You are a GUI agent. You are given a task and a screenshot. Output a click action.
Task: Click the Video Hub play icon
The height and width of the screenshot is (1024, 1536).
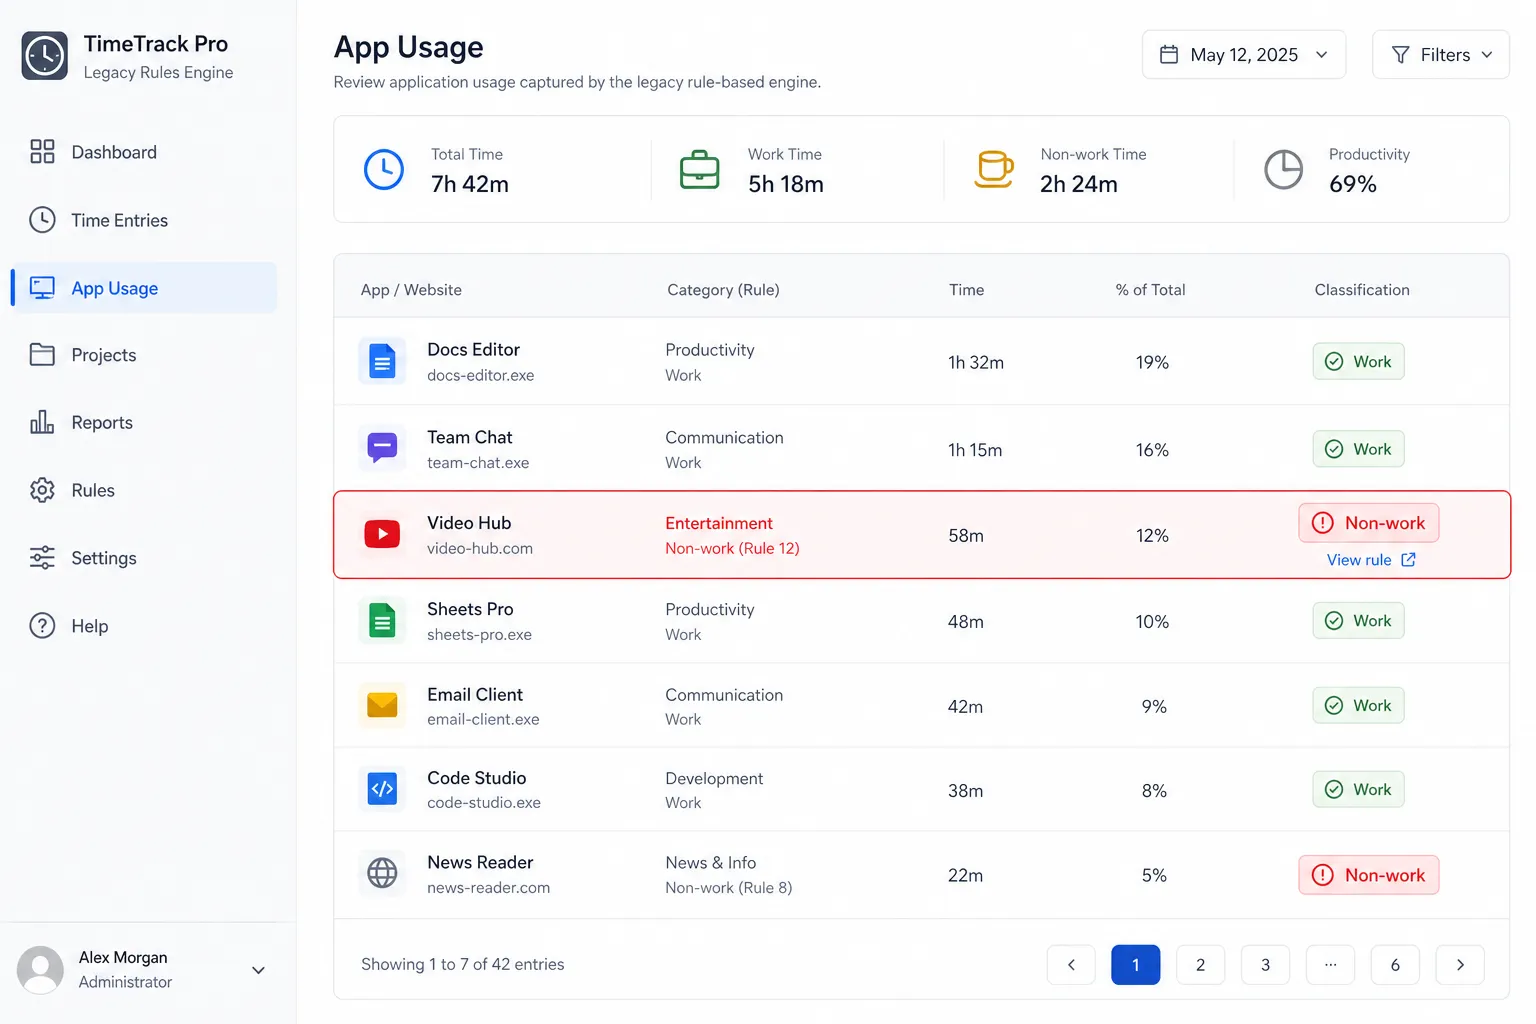coord(382,534)
